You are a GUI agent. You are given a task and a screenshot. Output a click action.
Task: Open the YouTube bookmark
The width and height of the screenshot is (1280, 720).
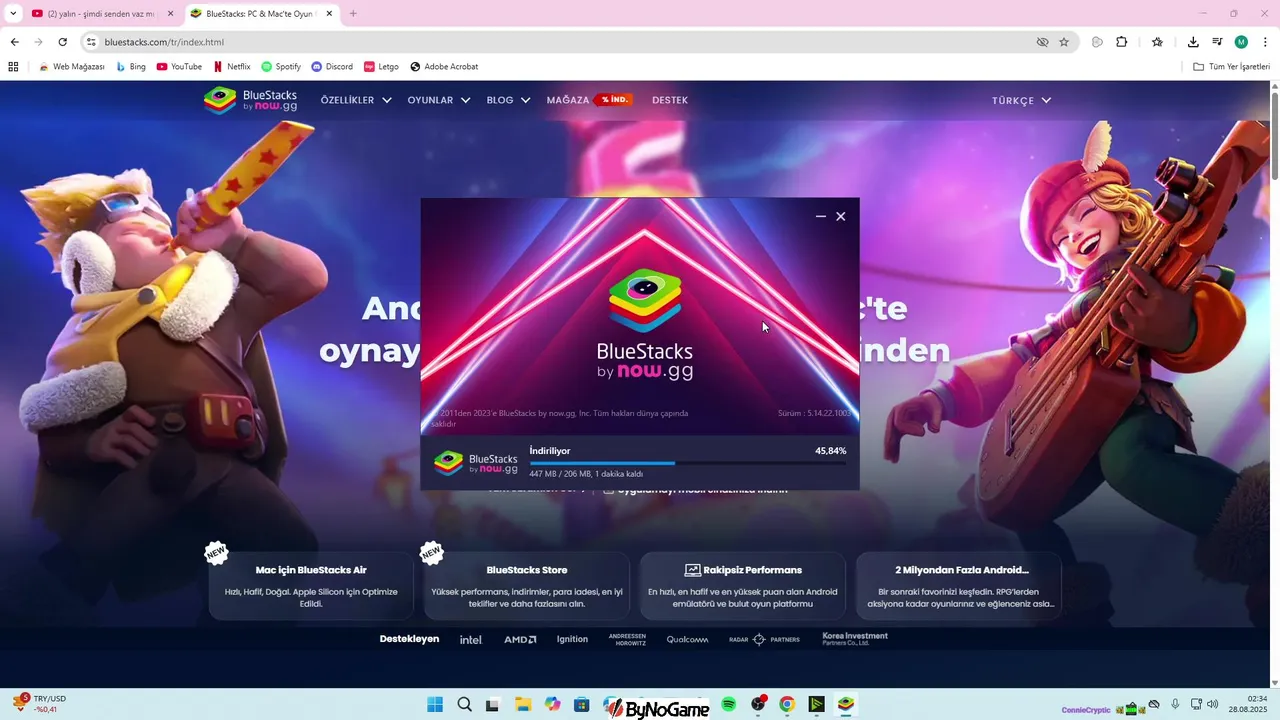(179, 67)
